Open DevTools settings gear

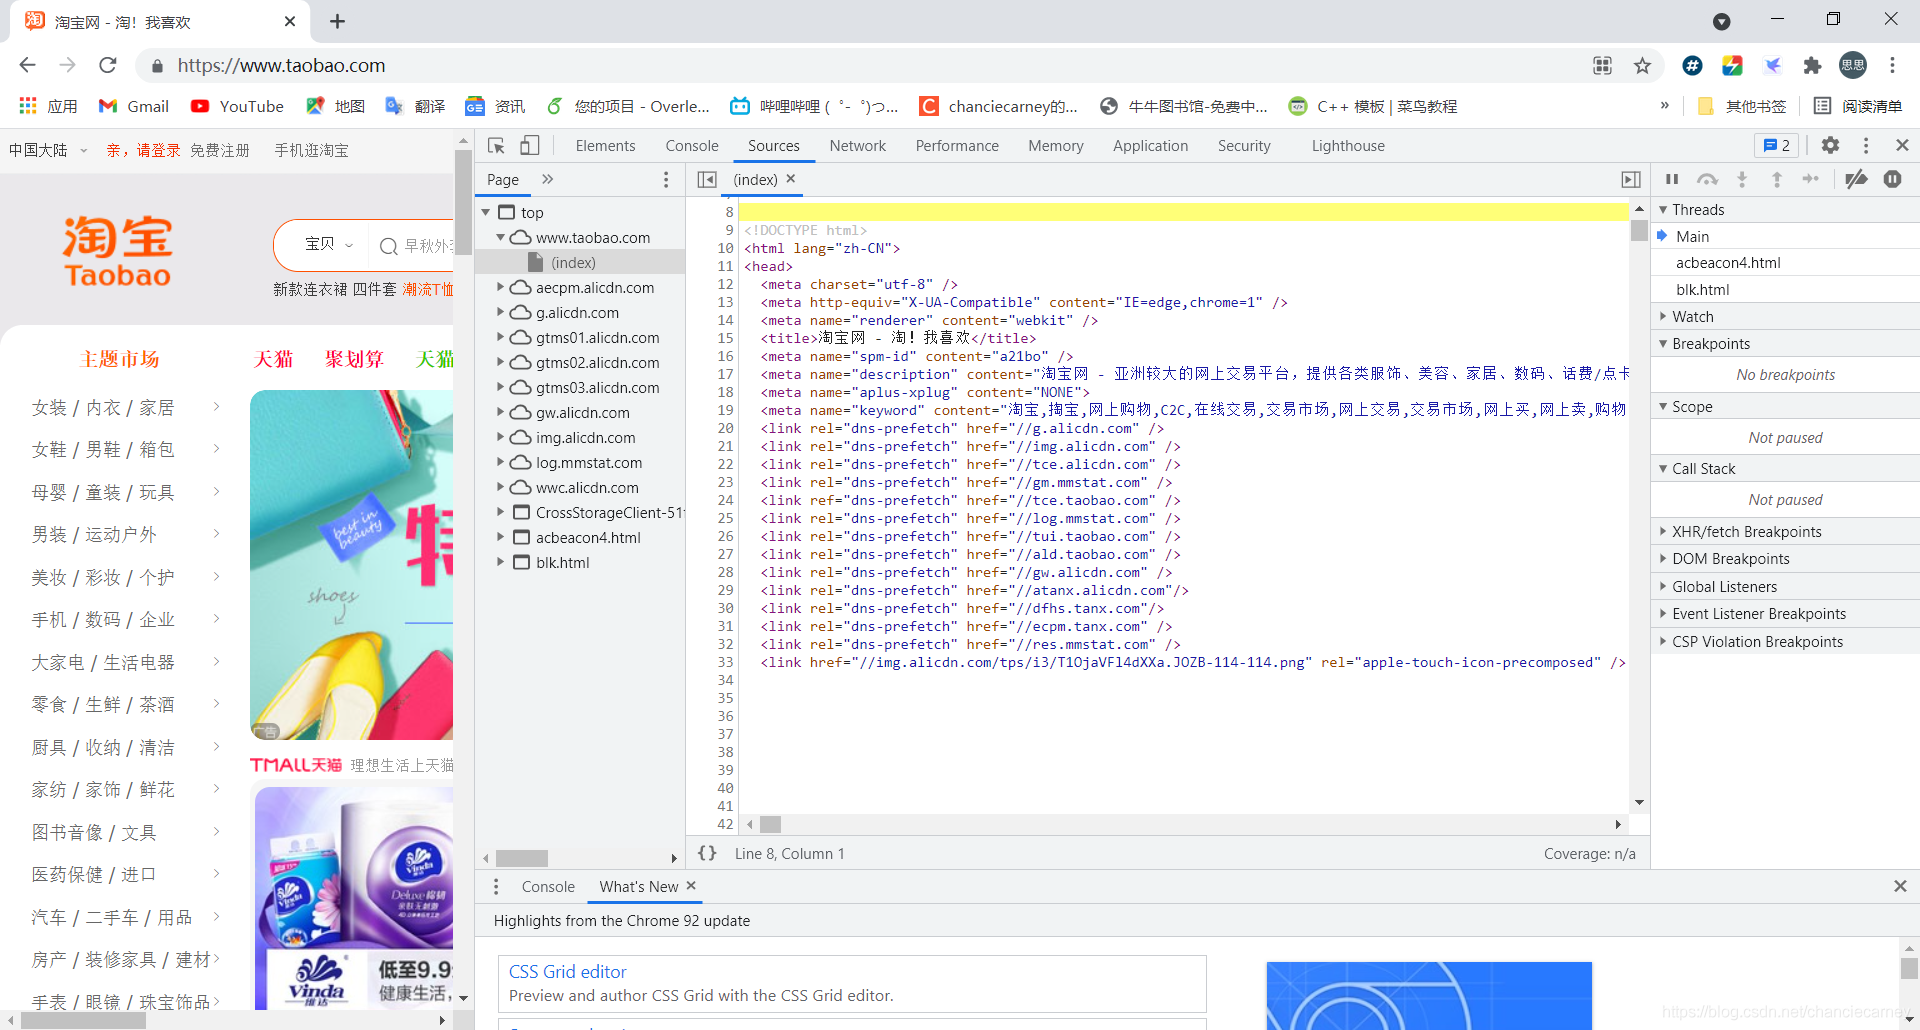(1830, 146)
